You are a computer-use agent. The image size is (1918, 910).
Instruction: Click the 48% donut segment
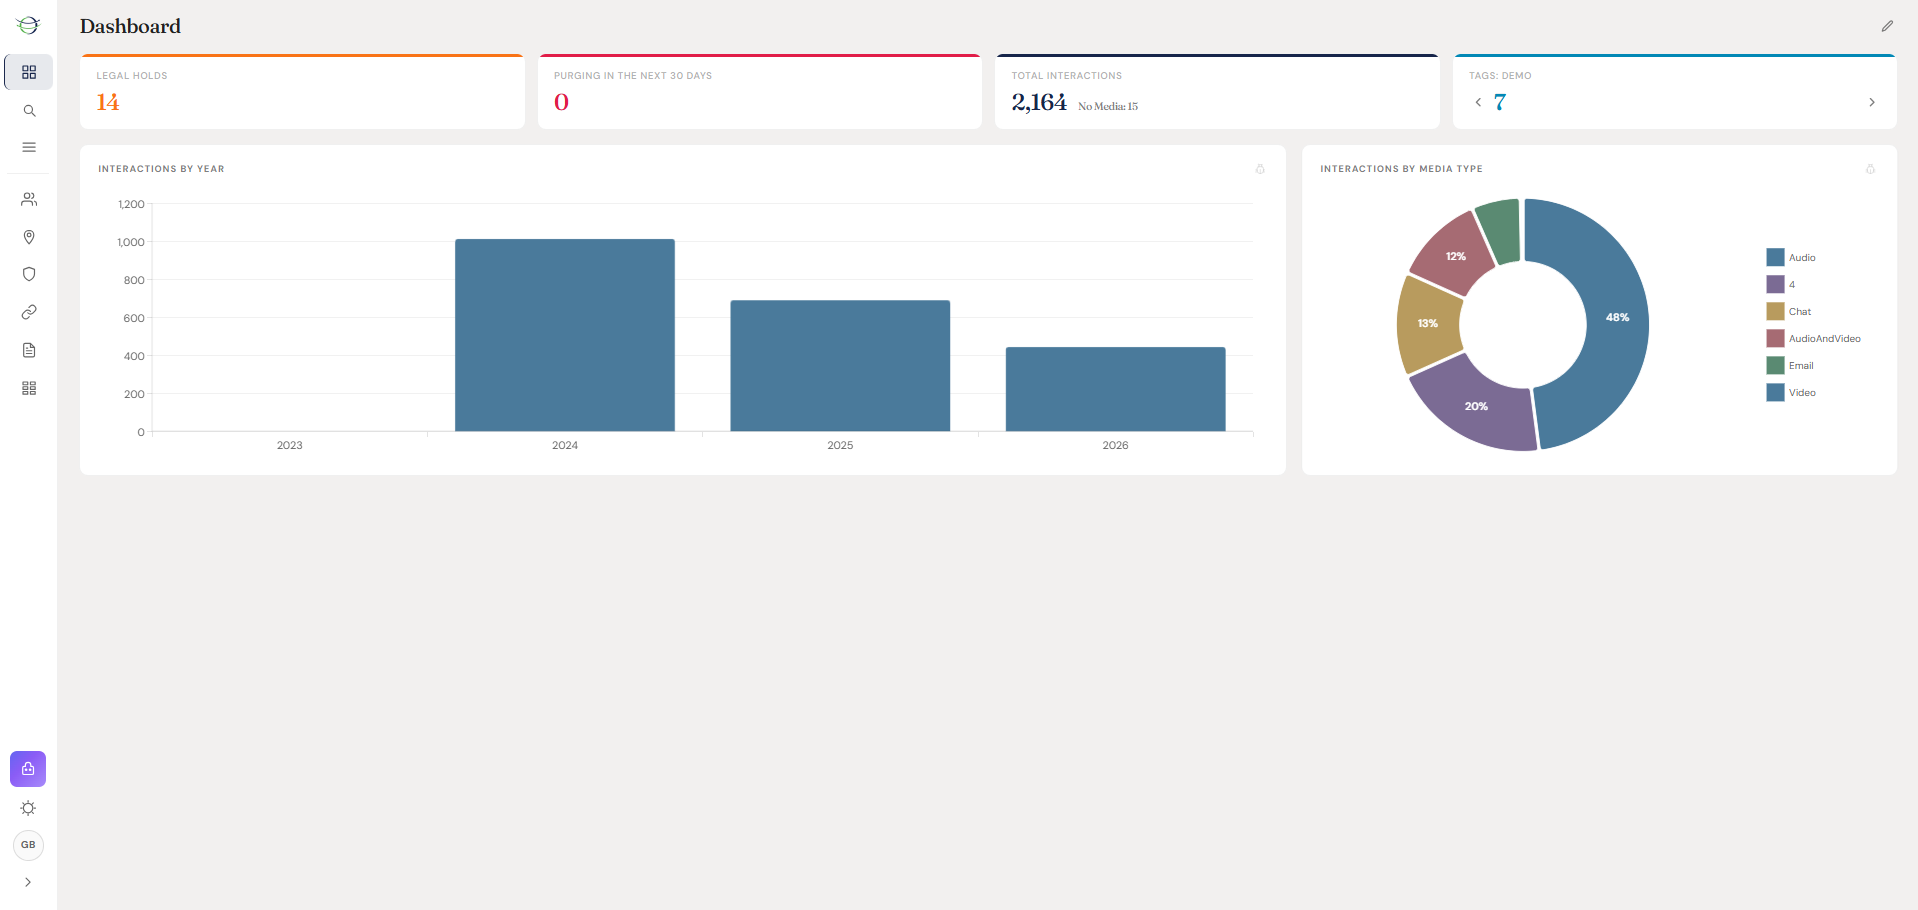[x=1617, y=317]
